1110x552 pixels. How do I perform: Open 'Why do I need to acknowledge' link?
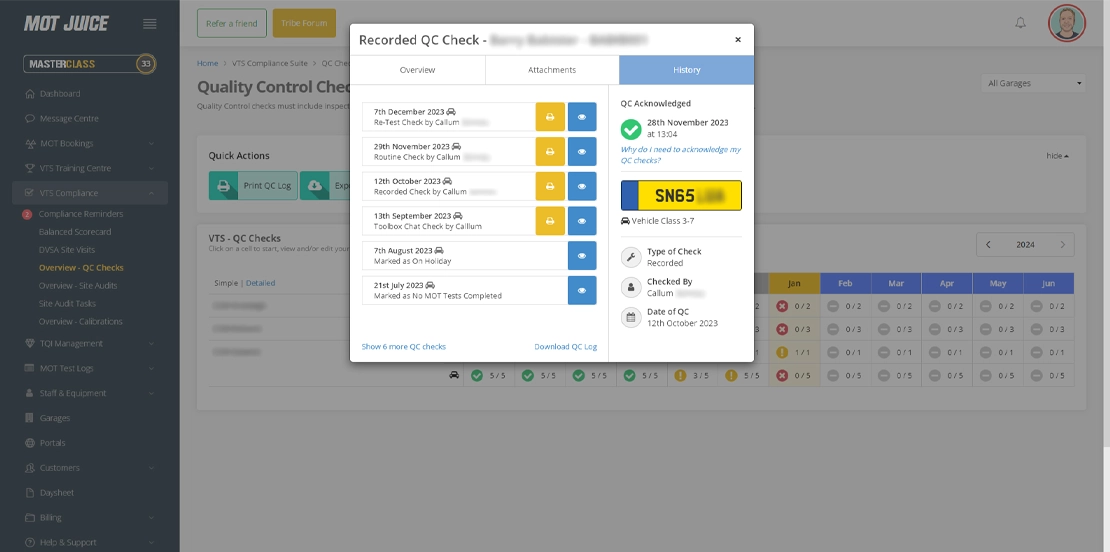(680, 155)
